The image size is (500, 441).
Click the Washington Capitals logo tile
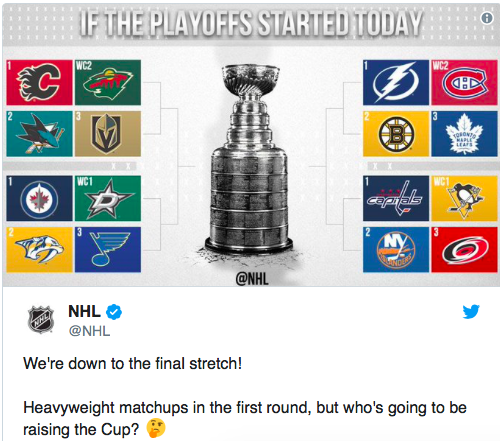396,198
